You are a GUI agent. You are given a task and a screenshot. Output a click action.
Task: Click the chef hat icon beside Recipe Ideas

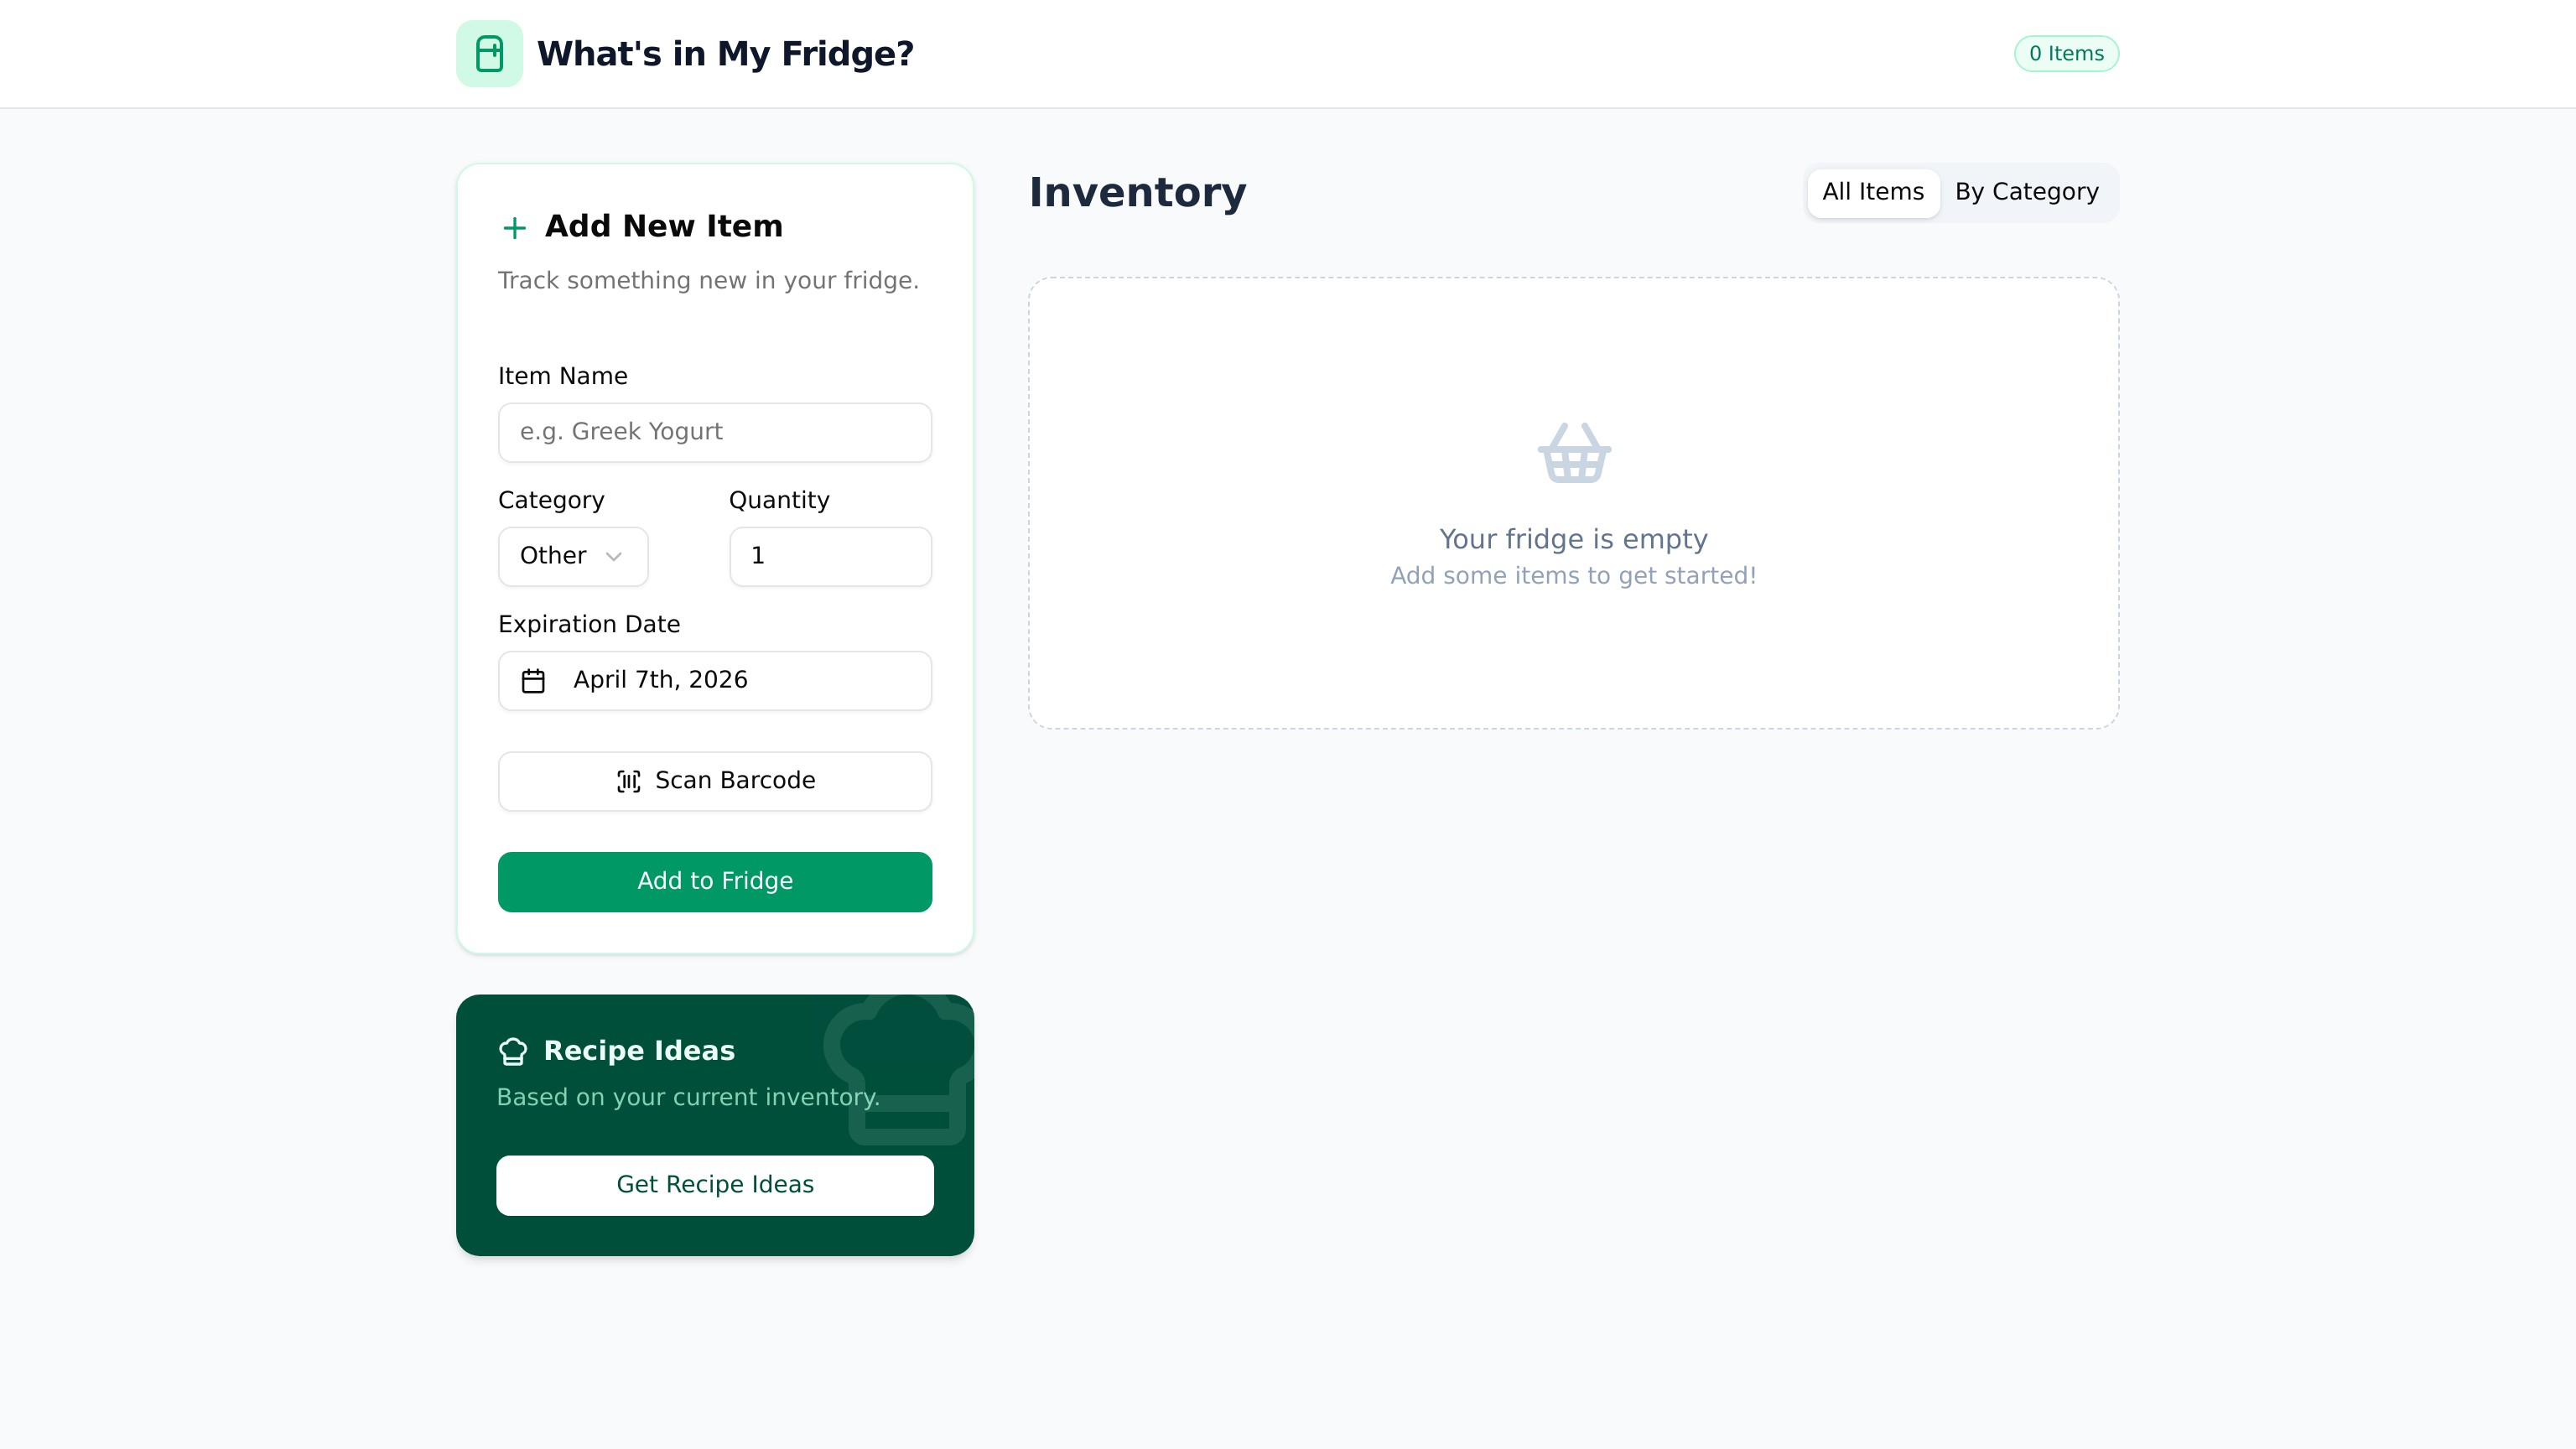coord(513,1051)
